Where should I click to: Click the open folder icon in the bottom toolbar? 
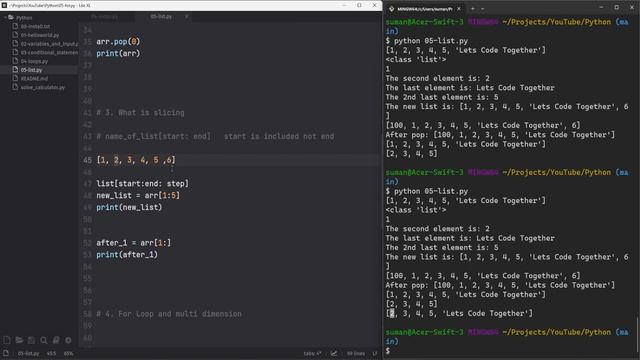pos(19,340)
